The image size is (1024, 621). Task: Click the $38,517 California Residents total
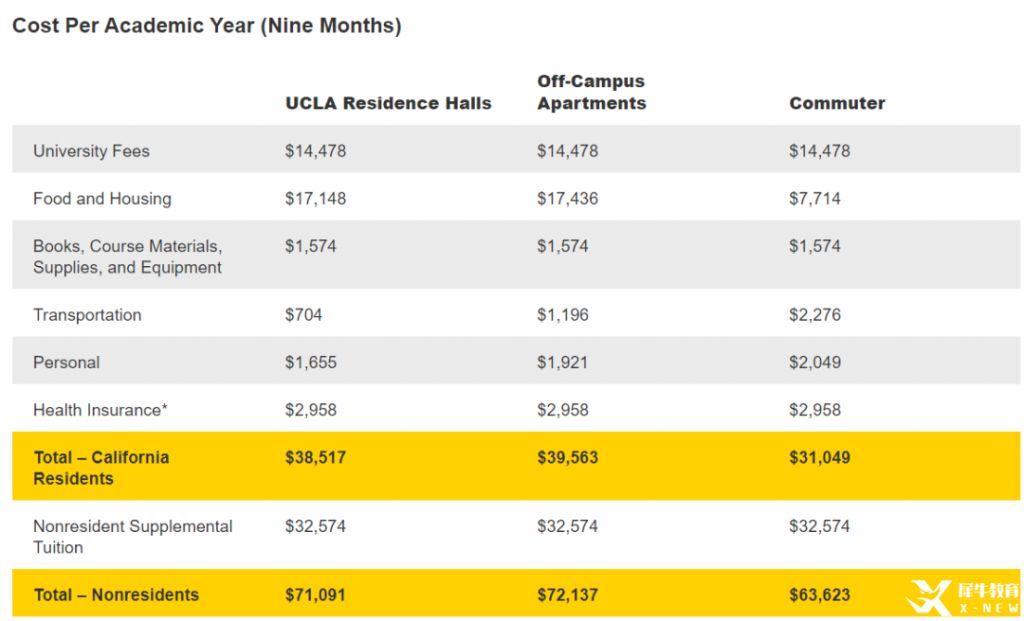[x=315, y=457]
